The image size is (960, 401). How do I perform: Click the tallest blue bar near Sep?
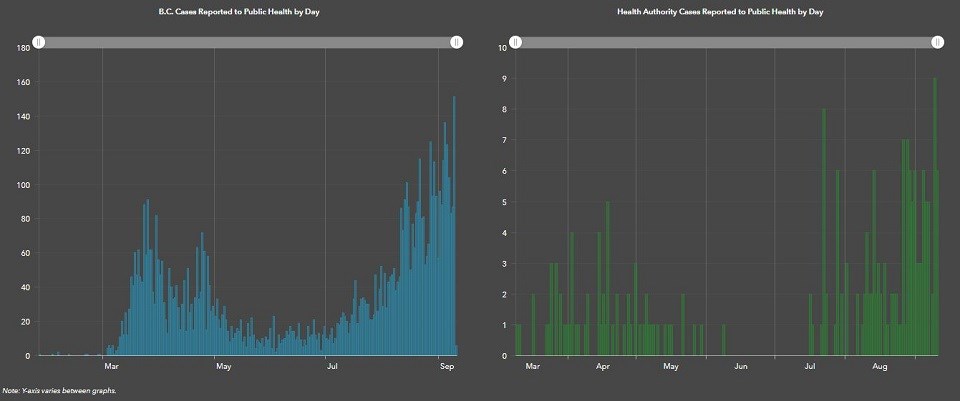click(454, 225)
